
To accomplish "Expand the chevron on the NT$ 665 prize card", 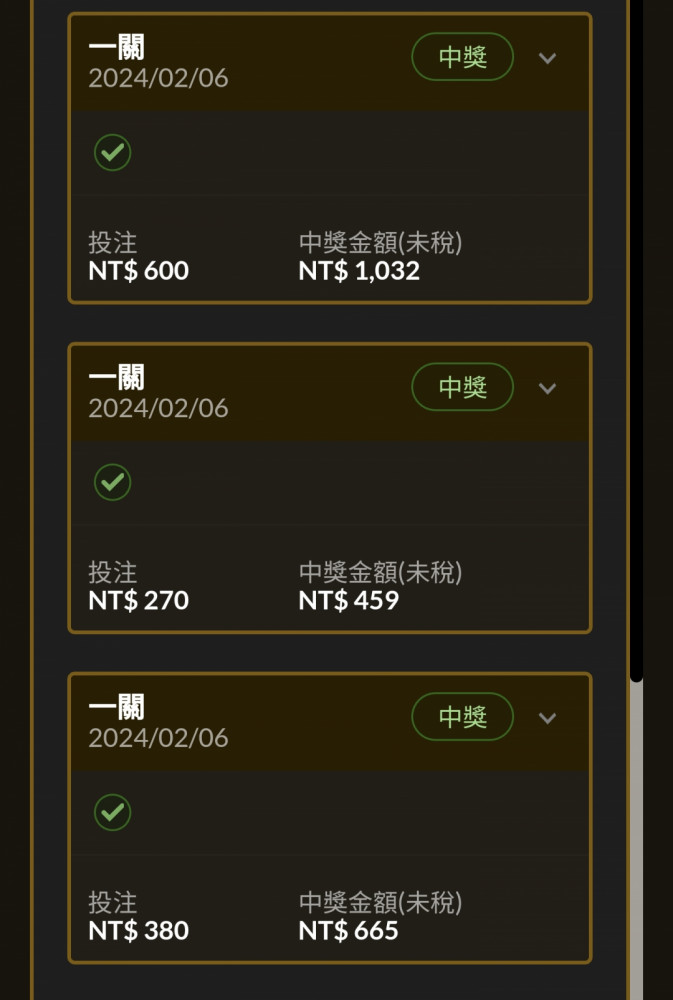I will (x=547, y=718).
